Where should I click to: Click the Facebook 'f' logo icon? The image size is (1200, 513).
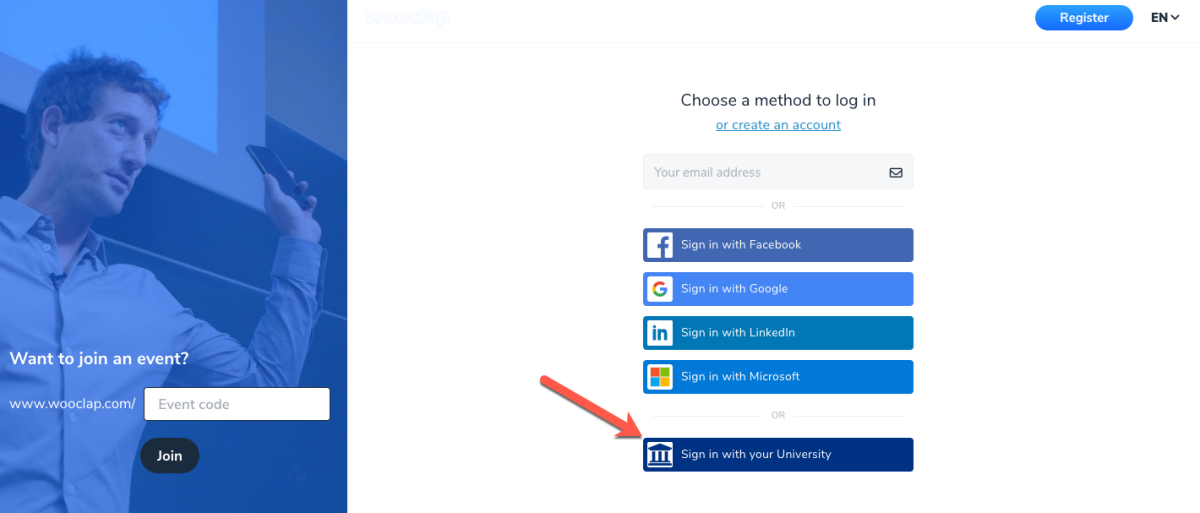[x=659, y=245]
